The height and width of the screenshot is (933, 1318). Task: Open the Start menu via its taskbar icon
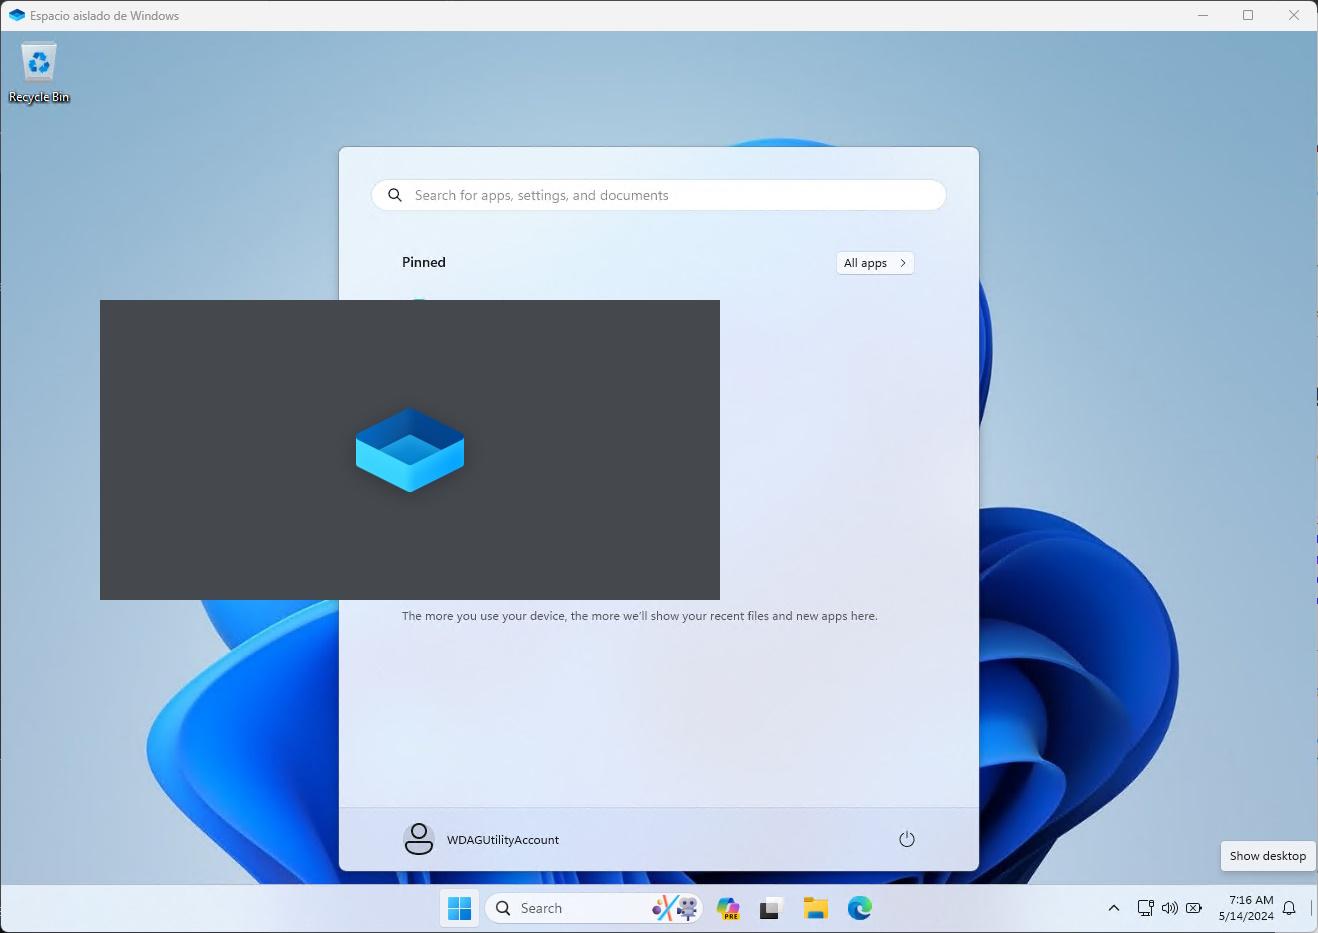tap(459, 908)
